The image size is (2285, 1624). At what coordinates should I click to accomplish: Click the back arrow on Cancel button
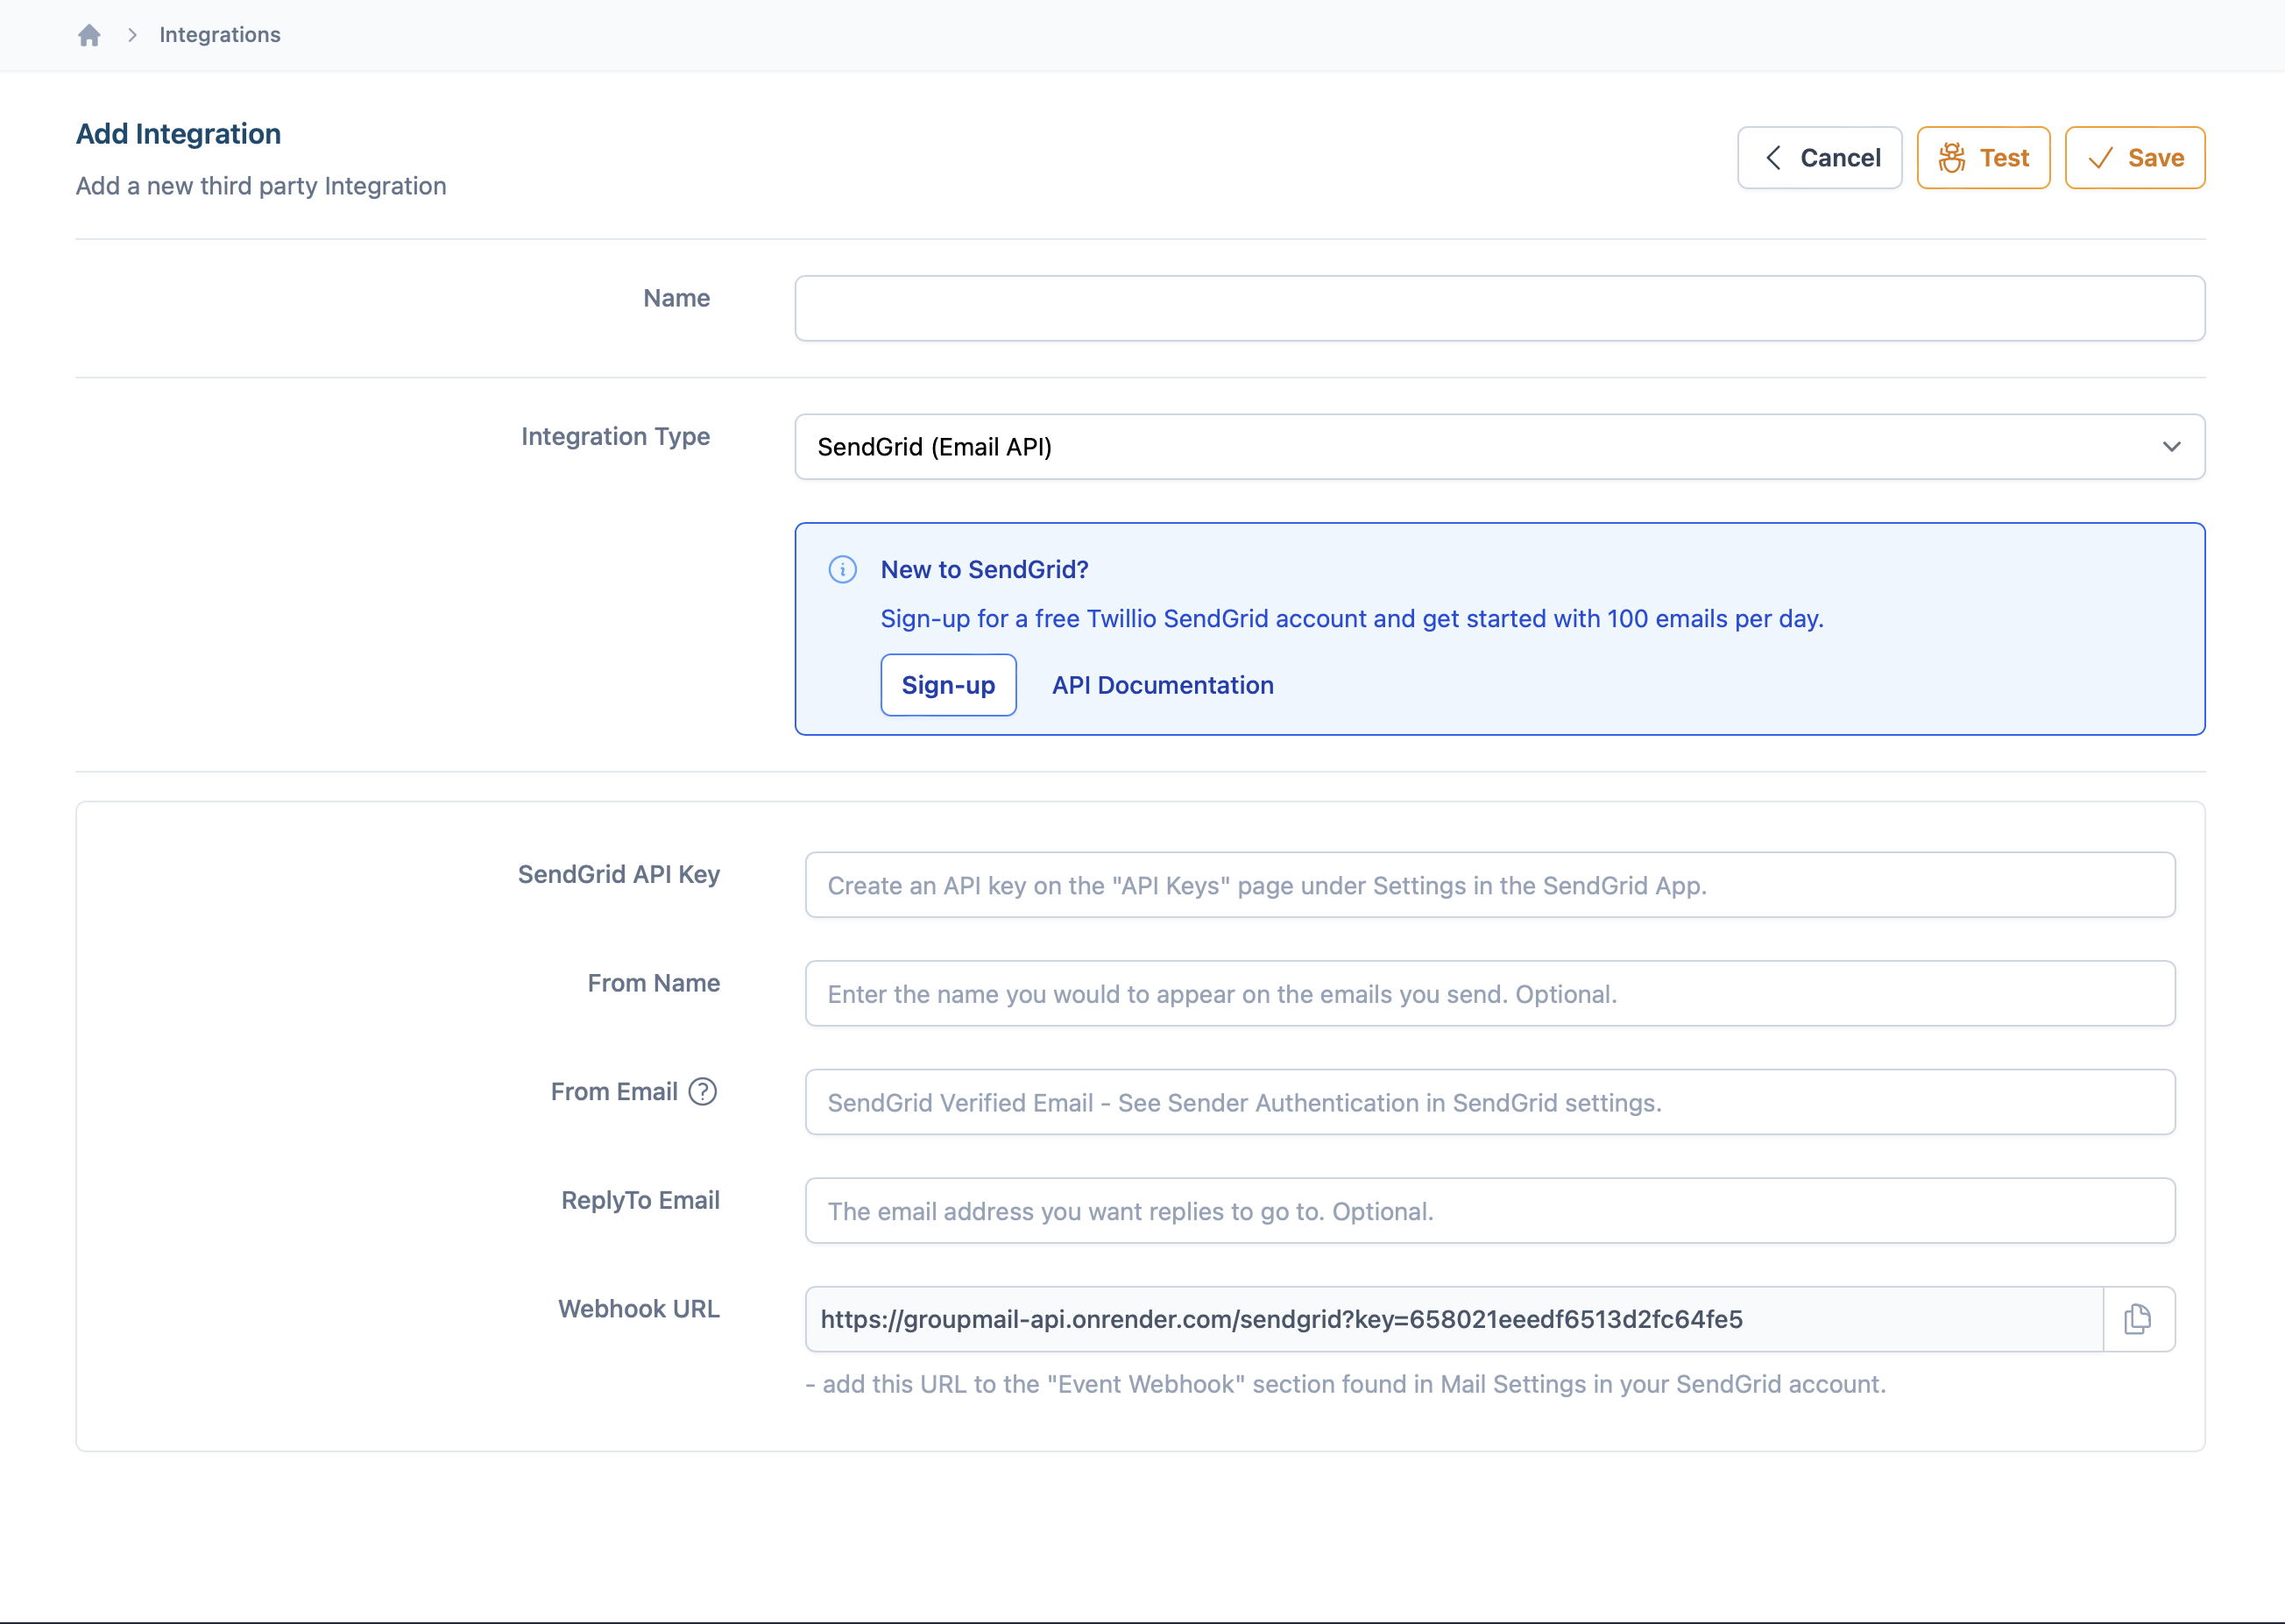pyautogui.click(x=1773, y=158)
